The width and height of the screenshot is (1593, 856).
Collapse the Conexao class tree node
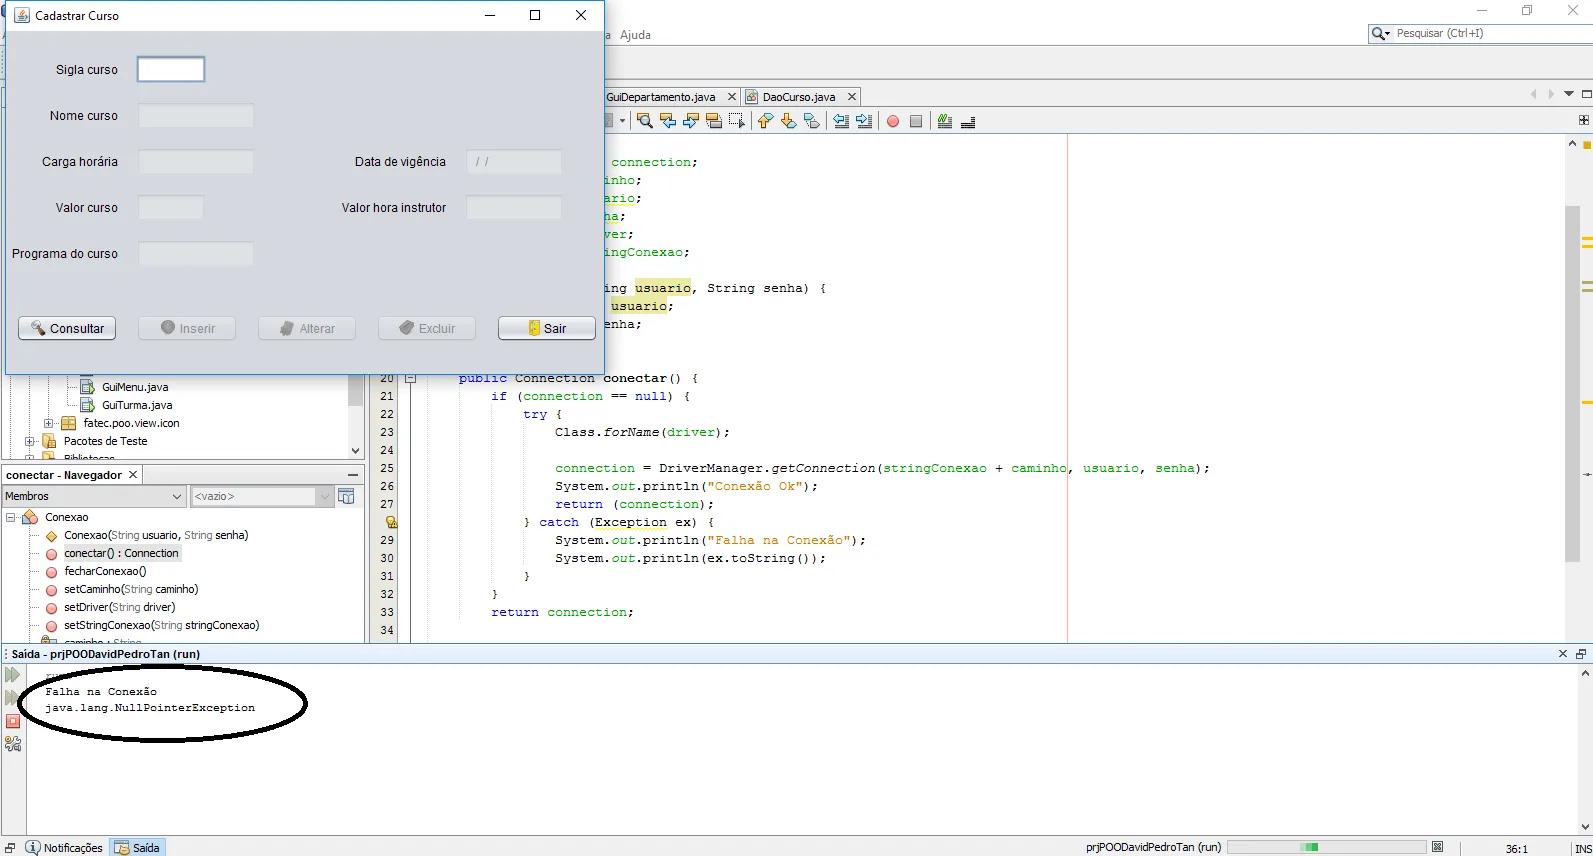pyautogui.click(x=11, y=517)
